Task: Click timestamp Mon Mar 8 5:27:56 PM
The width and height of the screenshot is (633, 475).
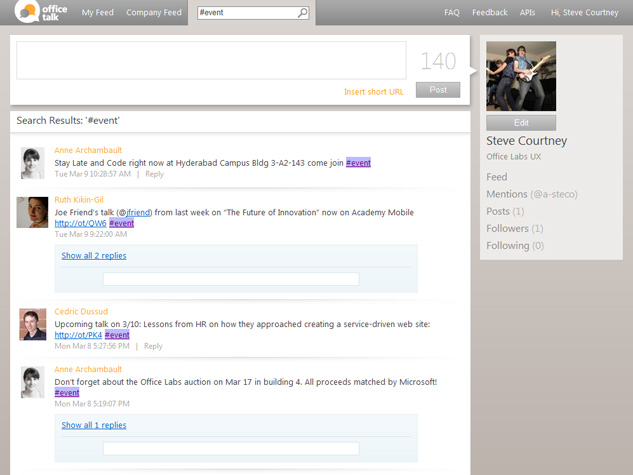Action: coord(92,346)
